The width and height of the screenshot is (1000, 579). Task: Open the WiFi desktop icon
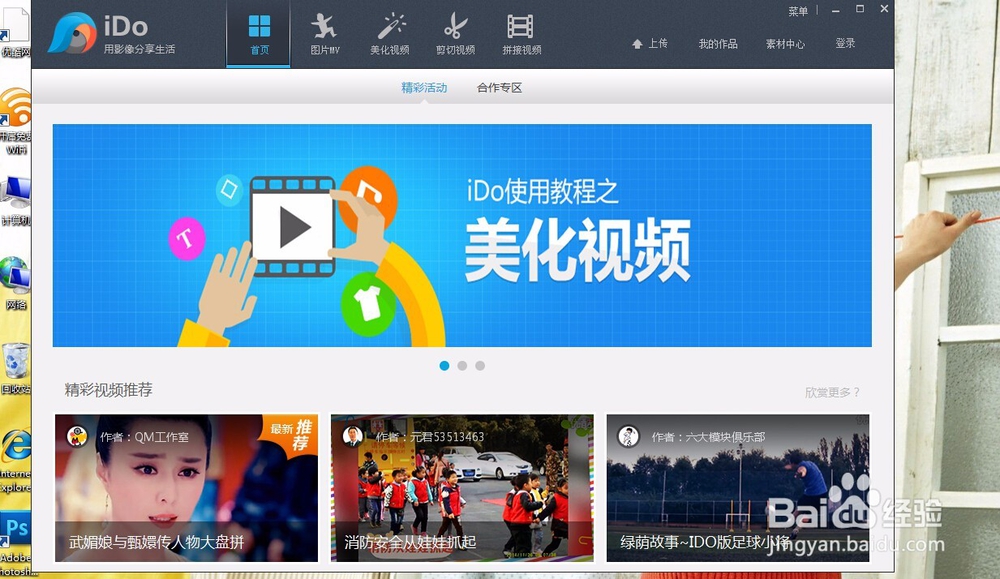(x=15, y=121)
